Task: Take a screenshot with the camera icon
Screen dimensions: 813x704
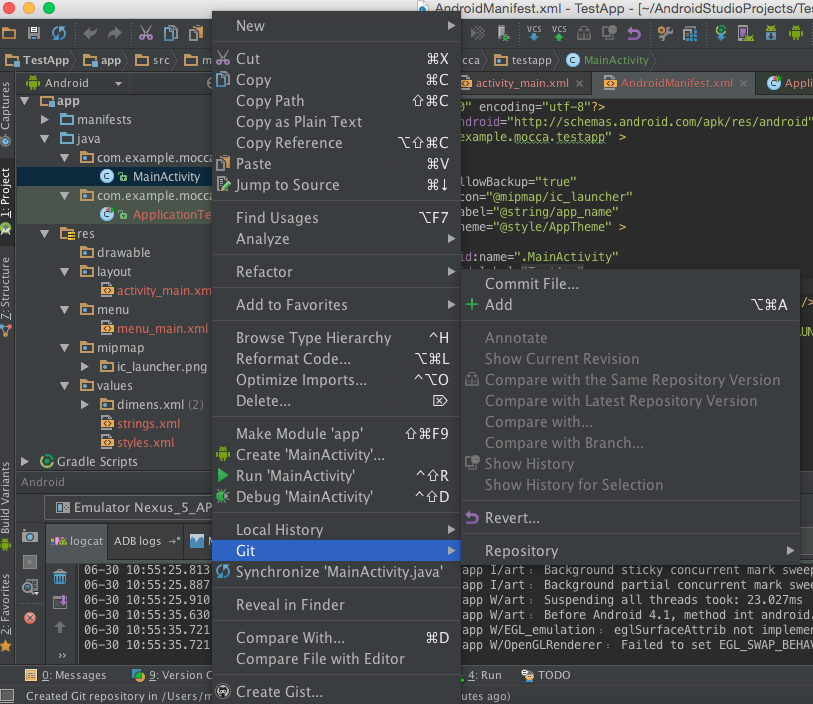Action: [x=30, y=537]
